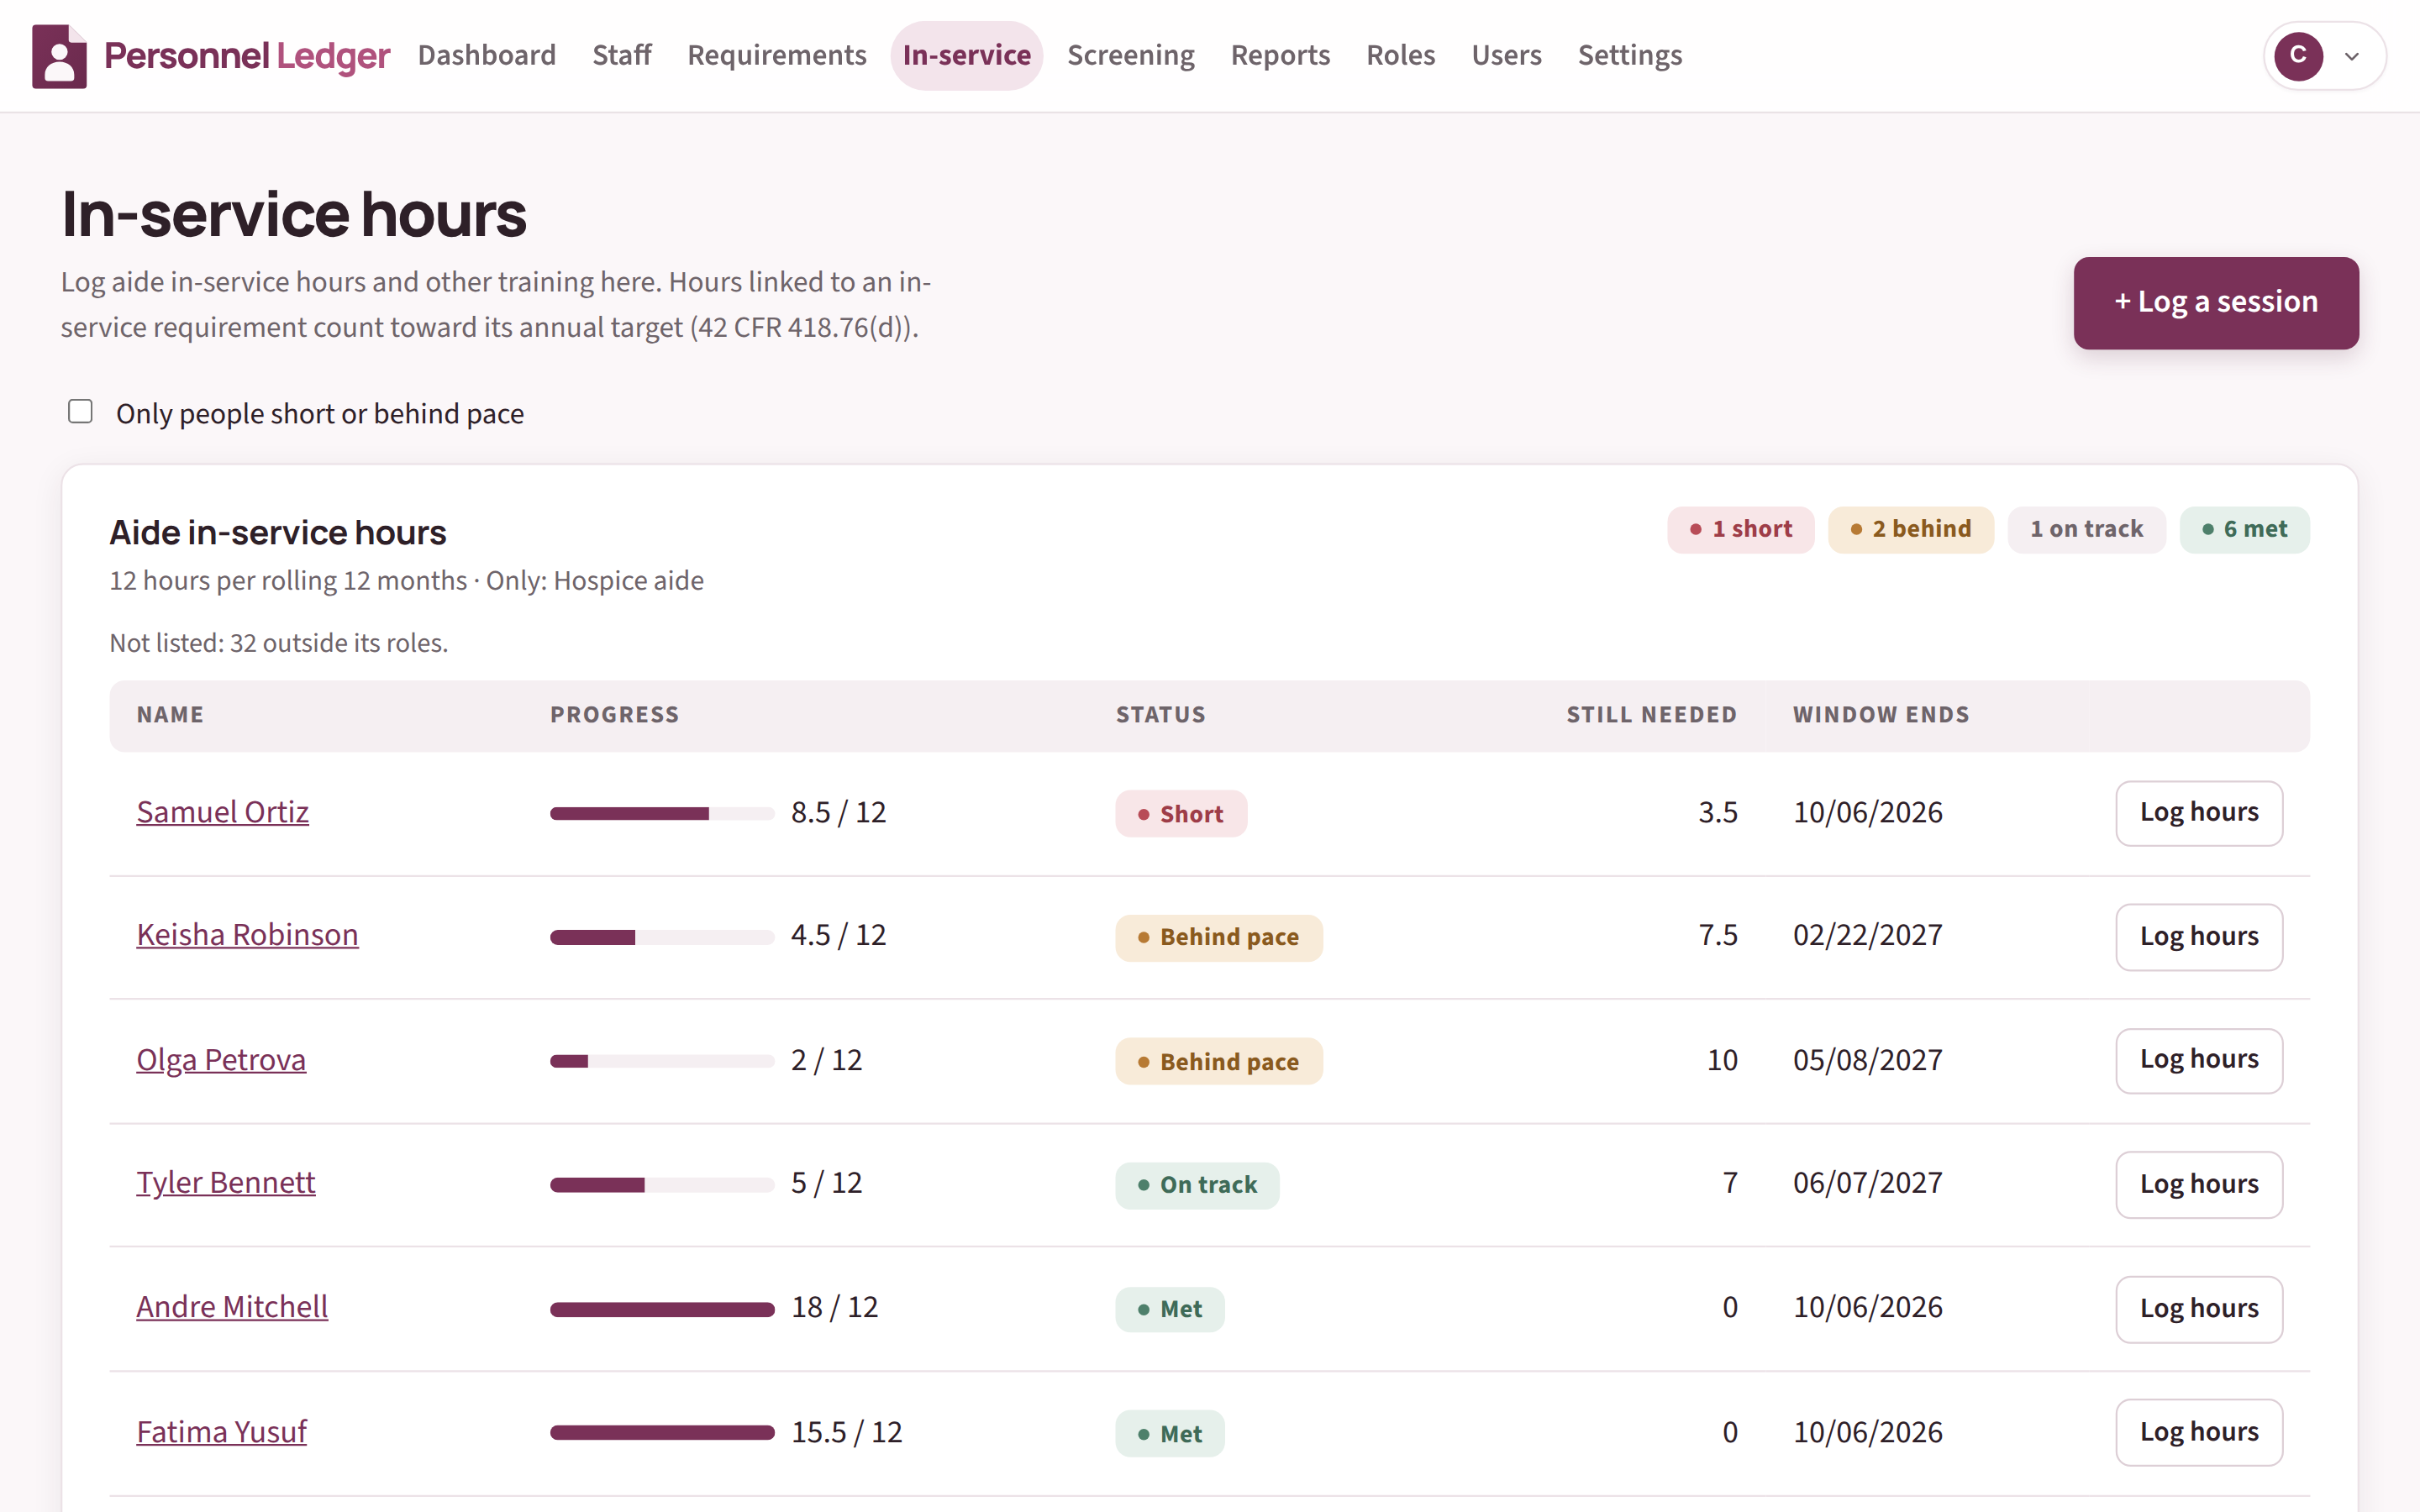The height and width of the screenshot is (1512, 2420).
Task: Click the Short status pill
Action: (1180, 814)
